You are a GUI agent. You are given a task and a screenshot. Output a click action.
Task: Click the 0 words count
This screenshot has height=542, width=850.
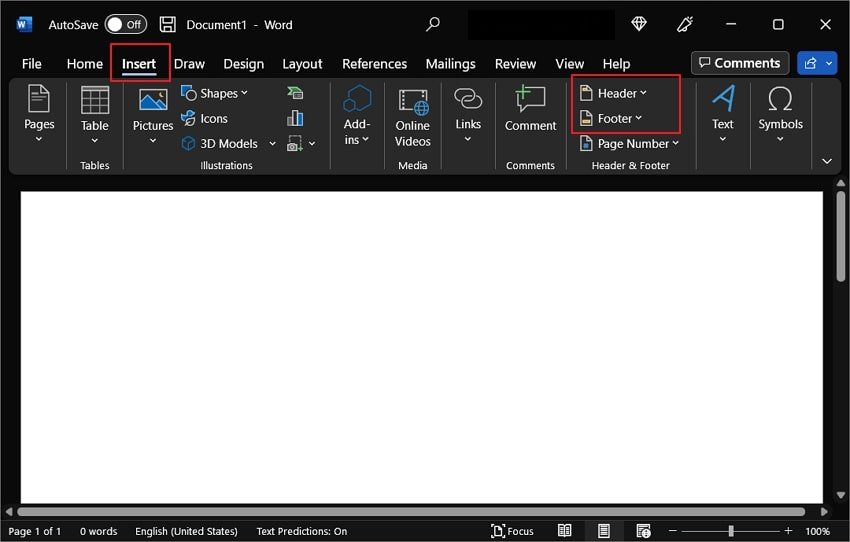(x=98, y=531)
